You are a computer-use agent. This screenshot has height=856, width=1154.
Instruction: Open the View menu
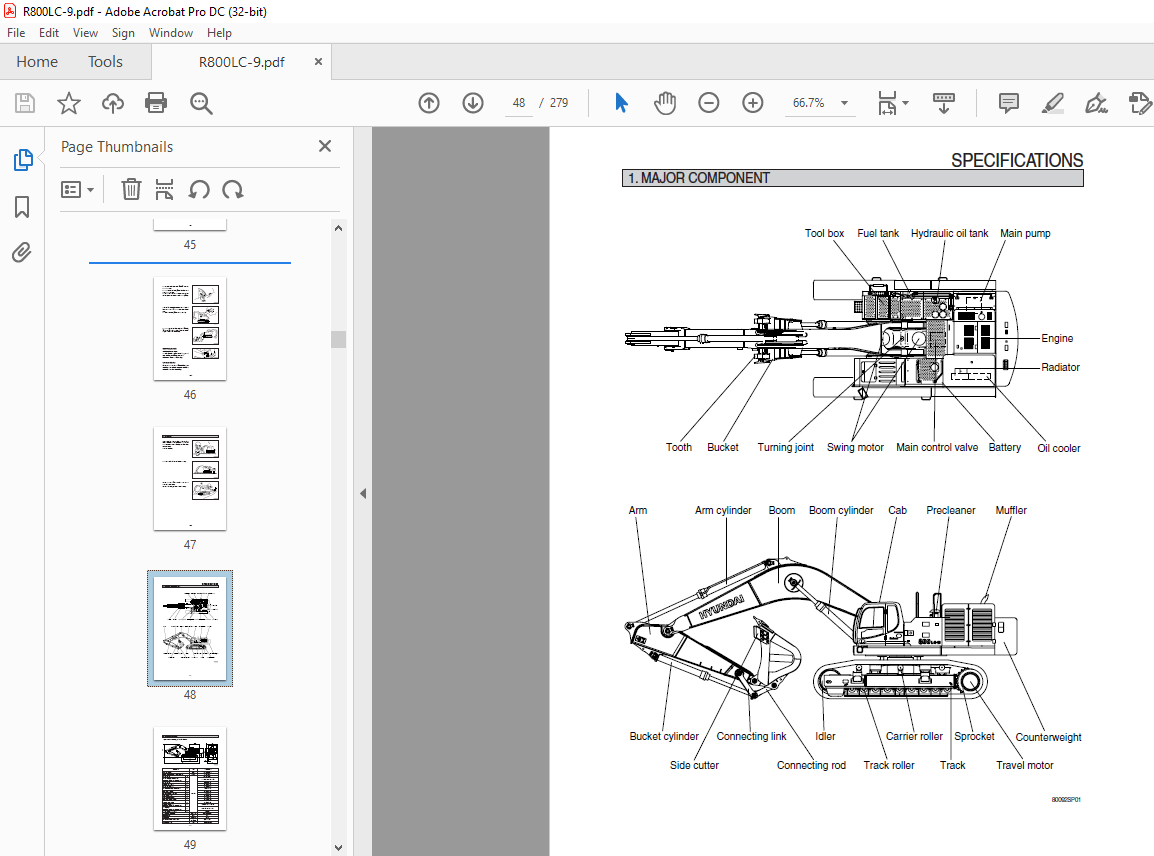pyautogui.click(x=85, y=33)
